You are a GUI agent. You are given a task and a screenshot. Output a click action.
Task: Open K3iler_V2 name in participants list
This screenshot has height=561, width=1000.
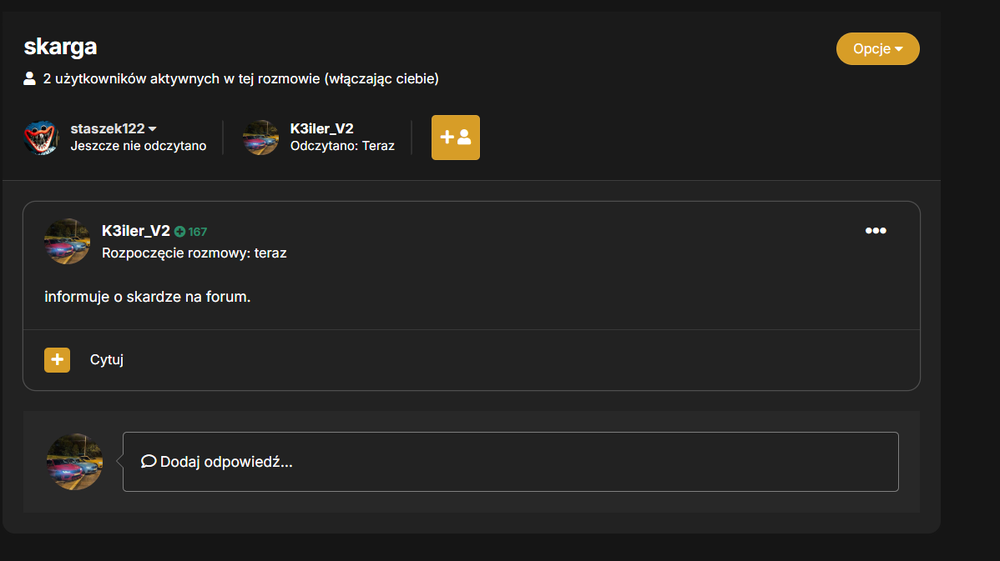pos(321,129)
